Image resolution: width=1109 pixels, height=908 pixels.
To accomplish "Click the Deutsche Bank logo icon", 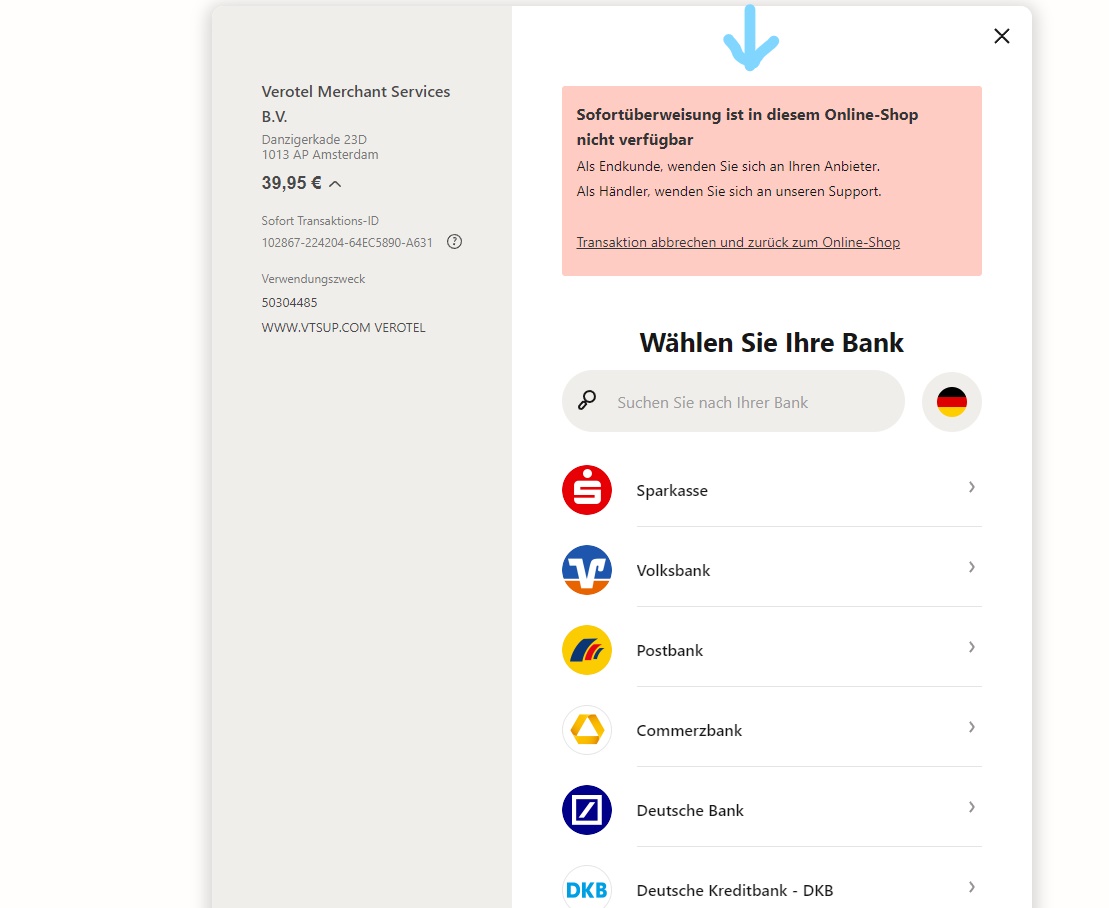I will [587, 810].
